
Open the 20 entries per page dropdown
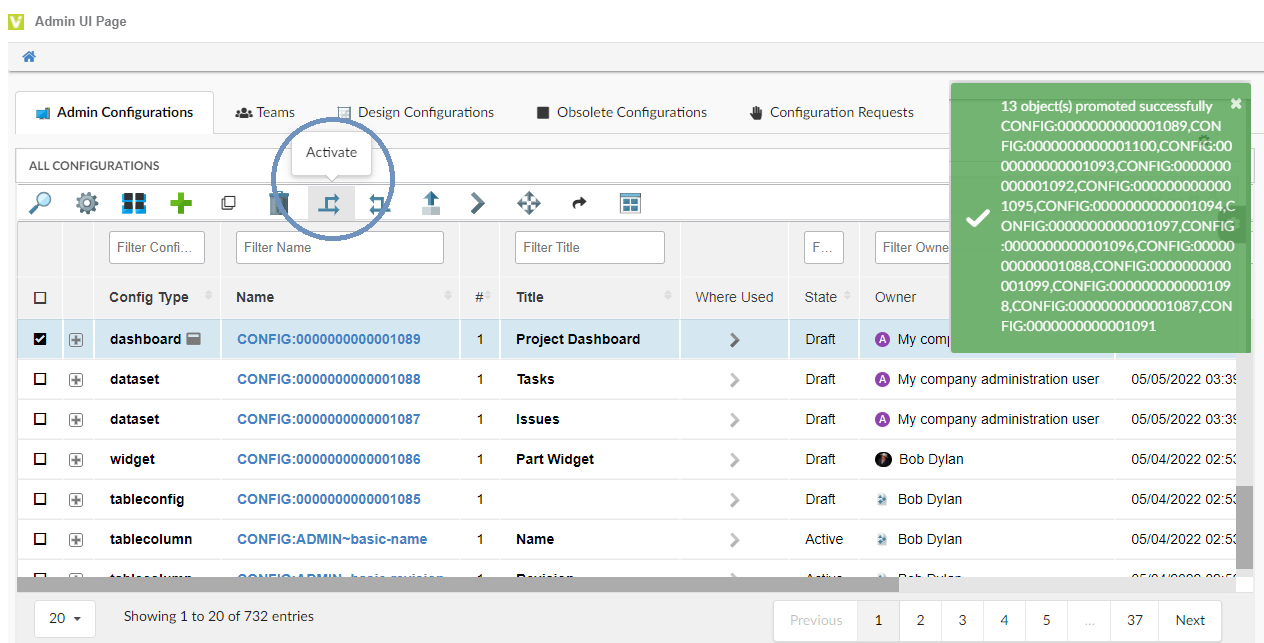point(65,618)
